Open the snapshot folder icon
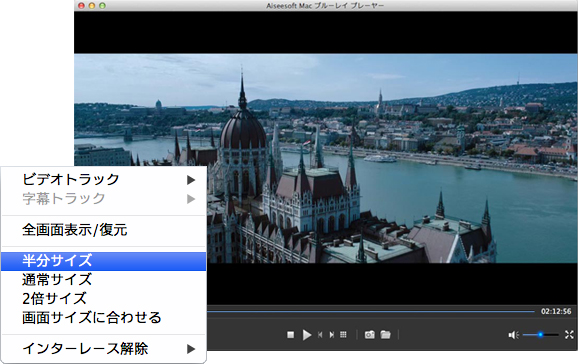The height and width of the screenshot is (364, 578). [x=386, y=334]
